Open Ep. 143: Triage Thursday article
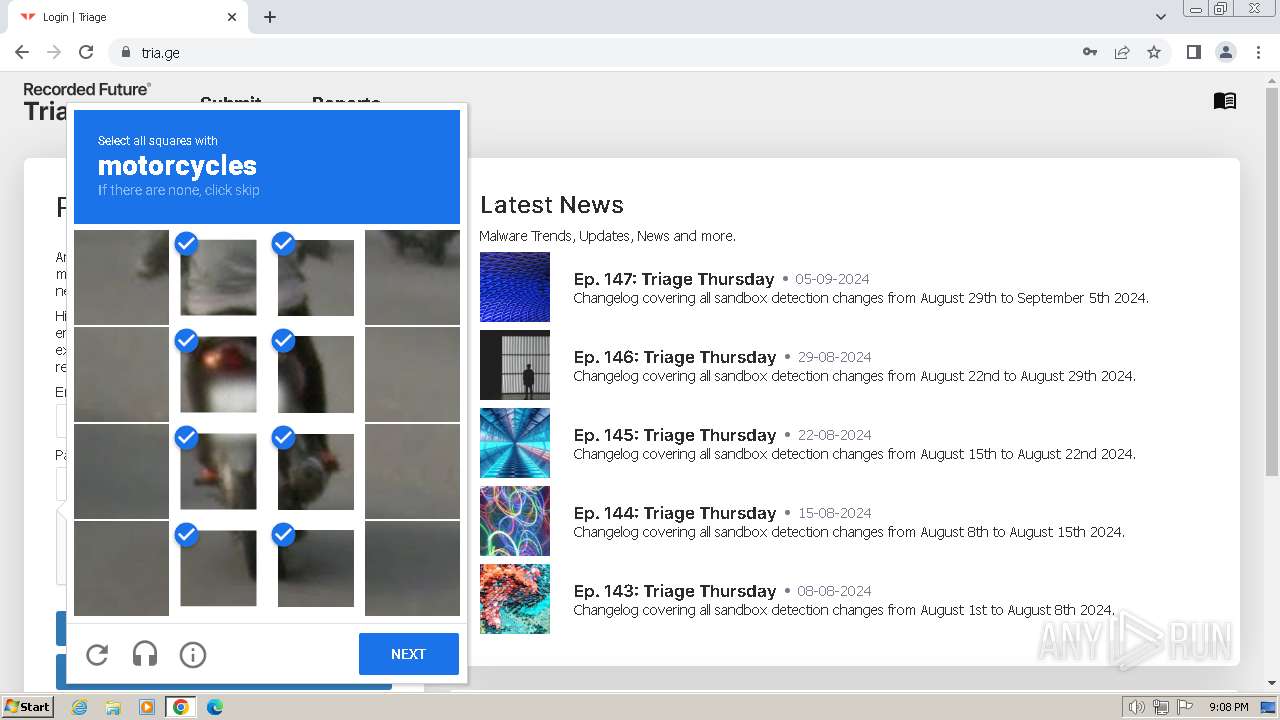This screenshot has height=720, width=1280. point(675,591)
